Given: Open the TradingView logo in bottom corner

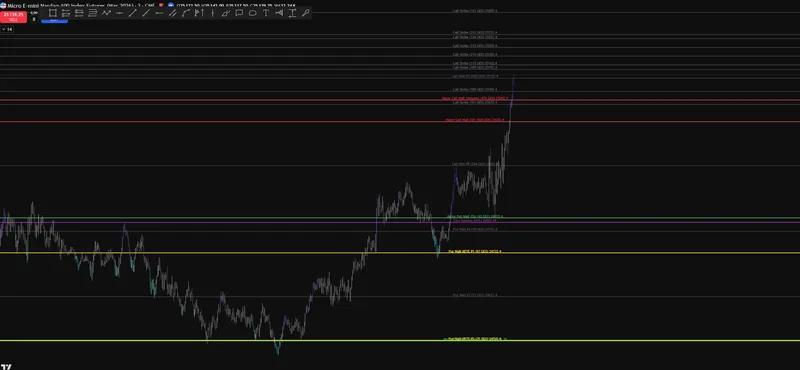Looking at the screenshot, I should [6, 366].
